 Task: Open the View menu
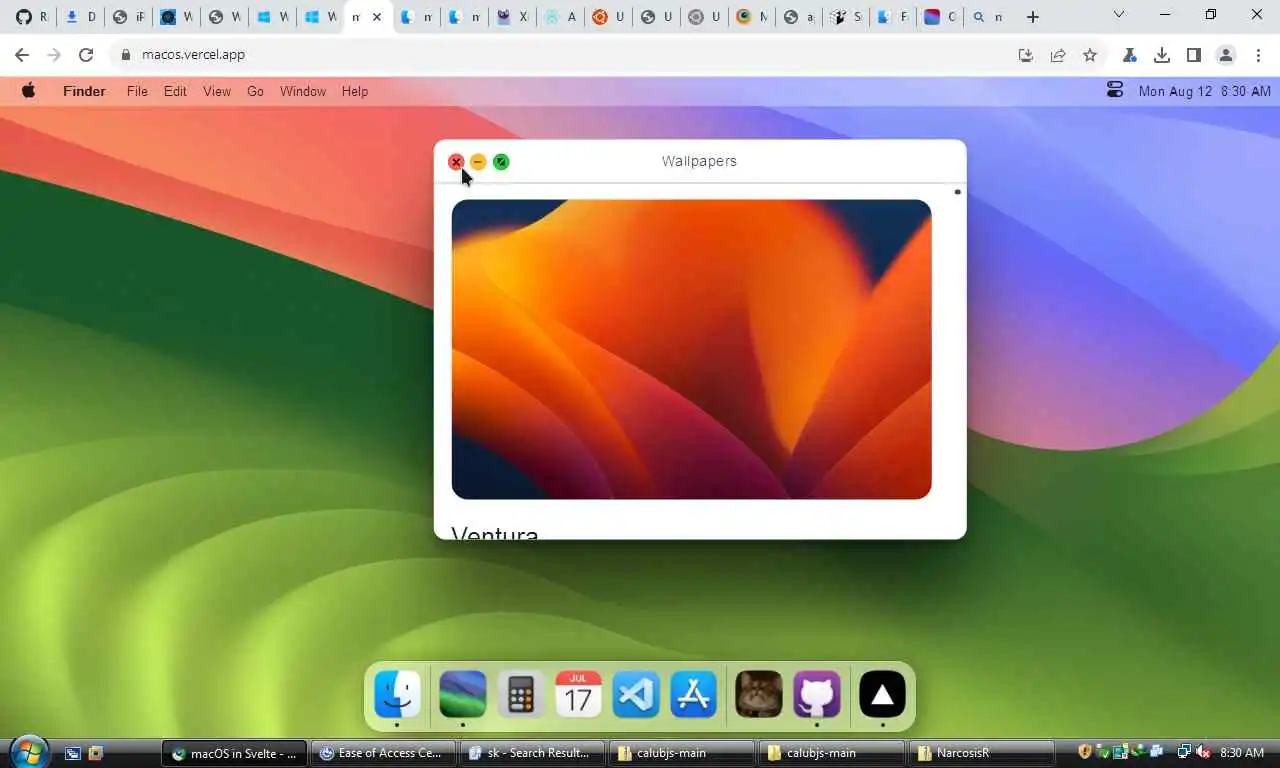click(x=217, y=91)
